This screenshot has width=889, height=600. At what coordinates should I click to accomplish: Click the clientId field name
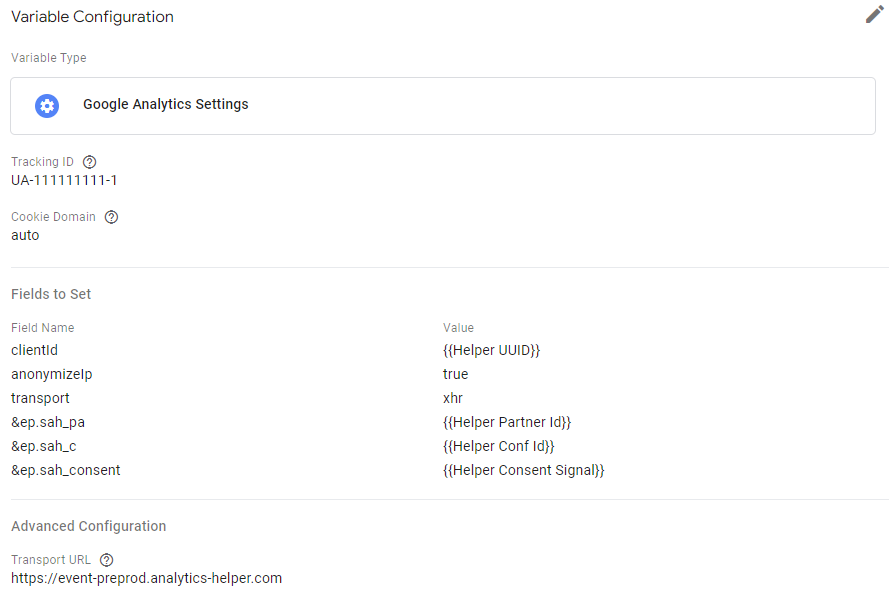(x=35, y=350)
